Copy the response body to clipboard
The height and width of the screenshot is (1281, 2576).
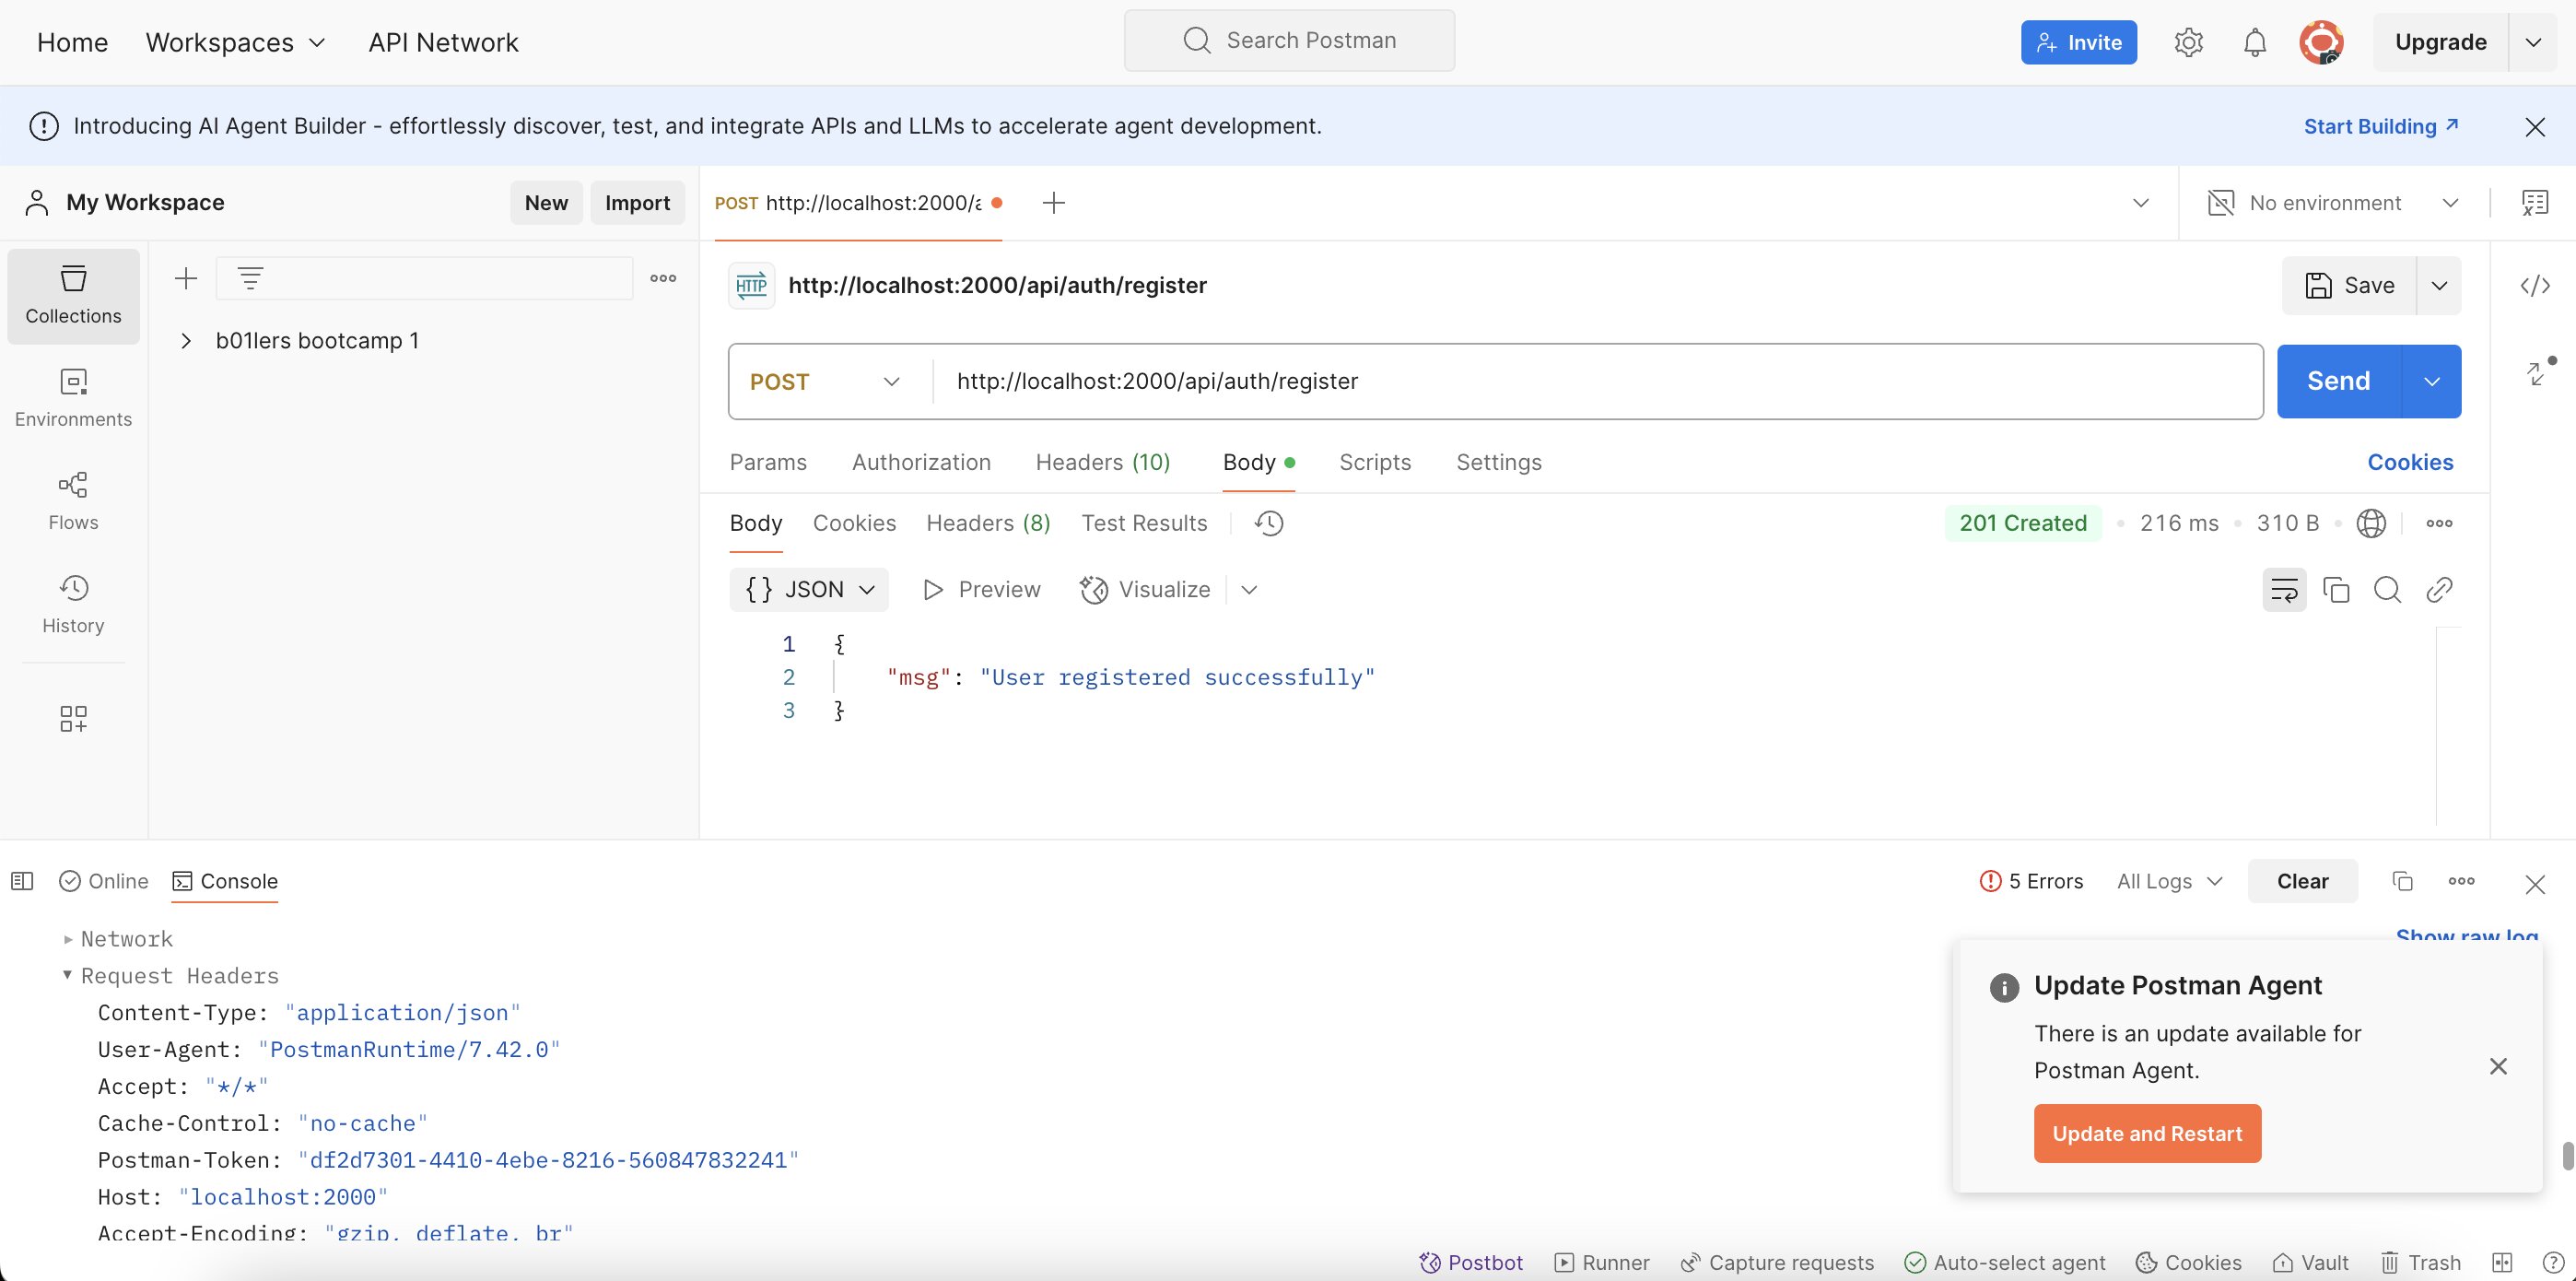click(x=2336, y=590)
